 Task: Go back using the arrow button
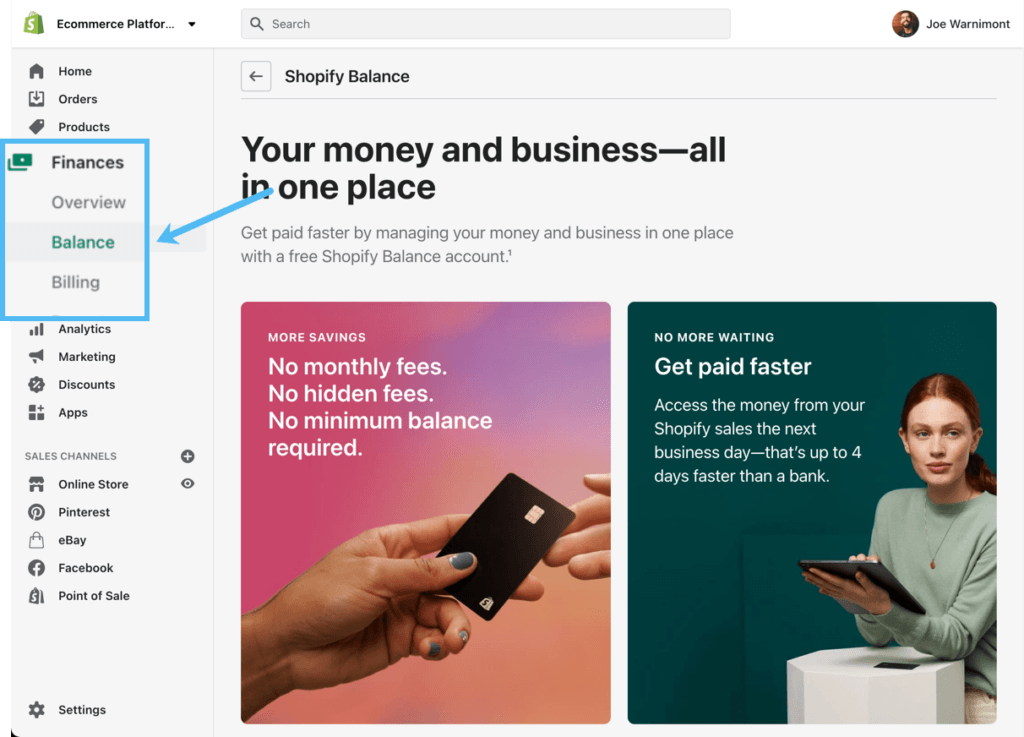256,76
